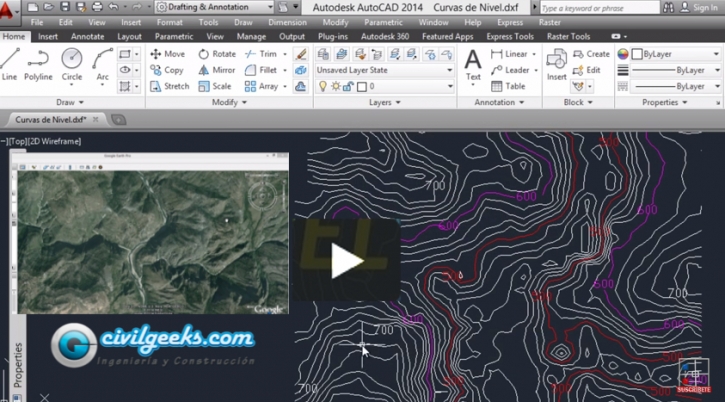Click the new drawing tab button
This screenshot has height=402, width=725.
[x=118, y=120]
